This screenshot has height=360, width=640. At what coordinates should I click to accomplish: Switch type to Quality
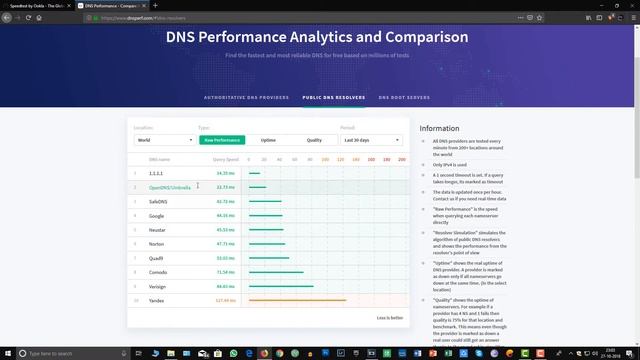coord(314,140)
